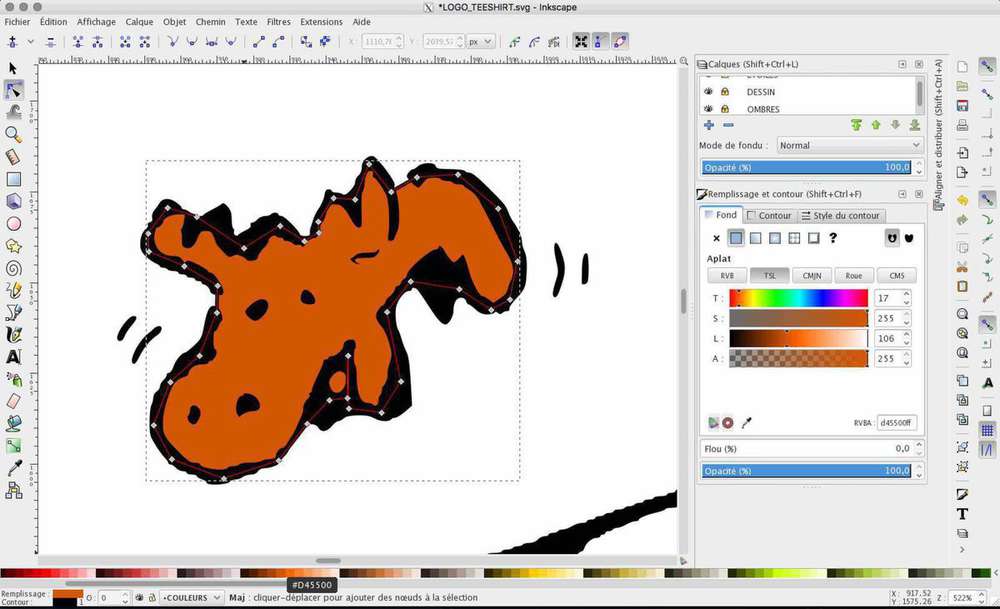
Task: Open the COULEURS layer dropdown
Action: (x=191, y=598)
